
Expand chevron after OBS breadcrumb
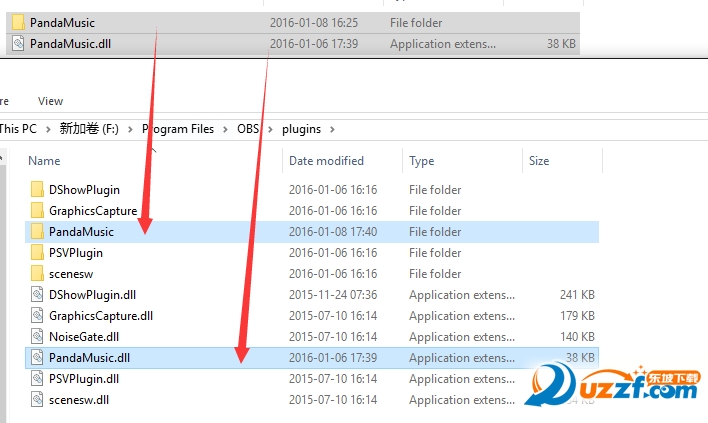(x=270, y=129)
